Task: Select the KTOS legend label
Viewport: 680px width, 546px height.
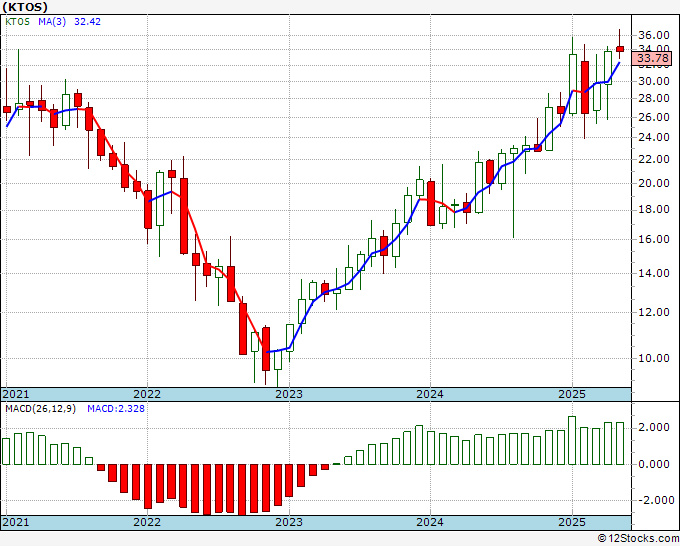Action: [17, 21]
